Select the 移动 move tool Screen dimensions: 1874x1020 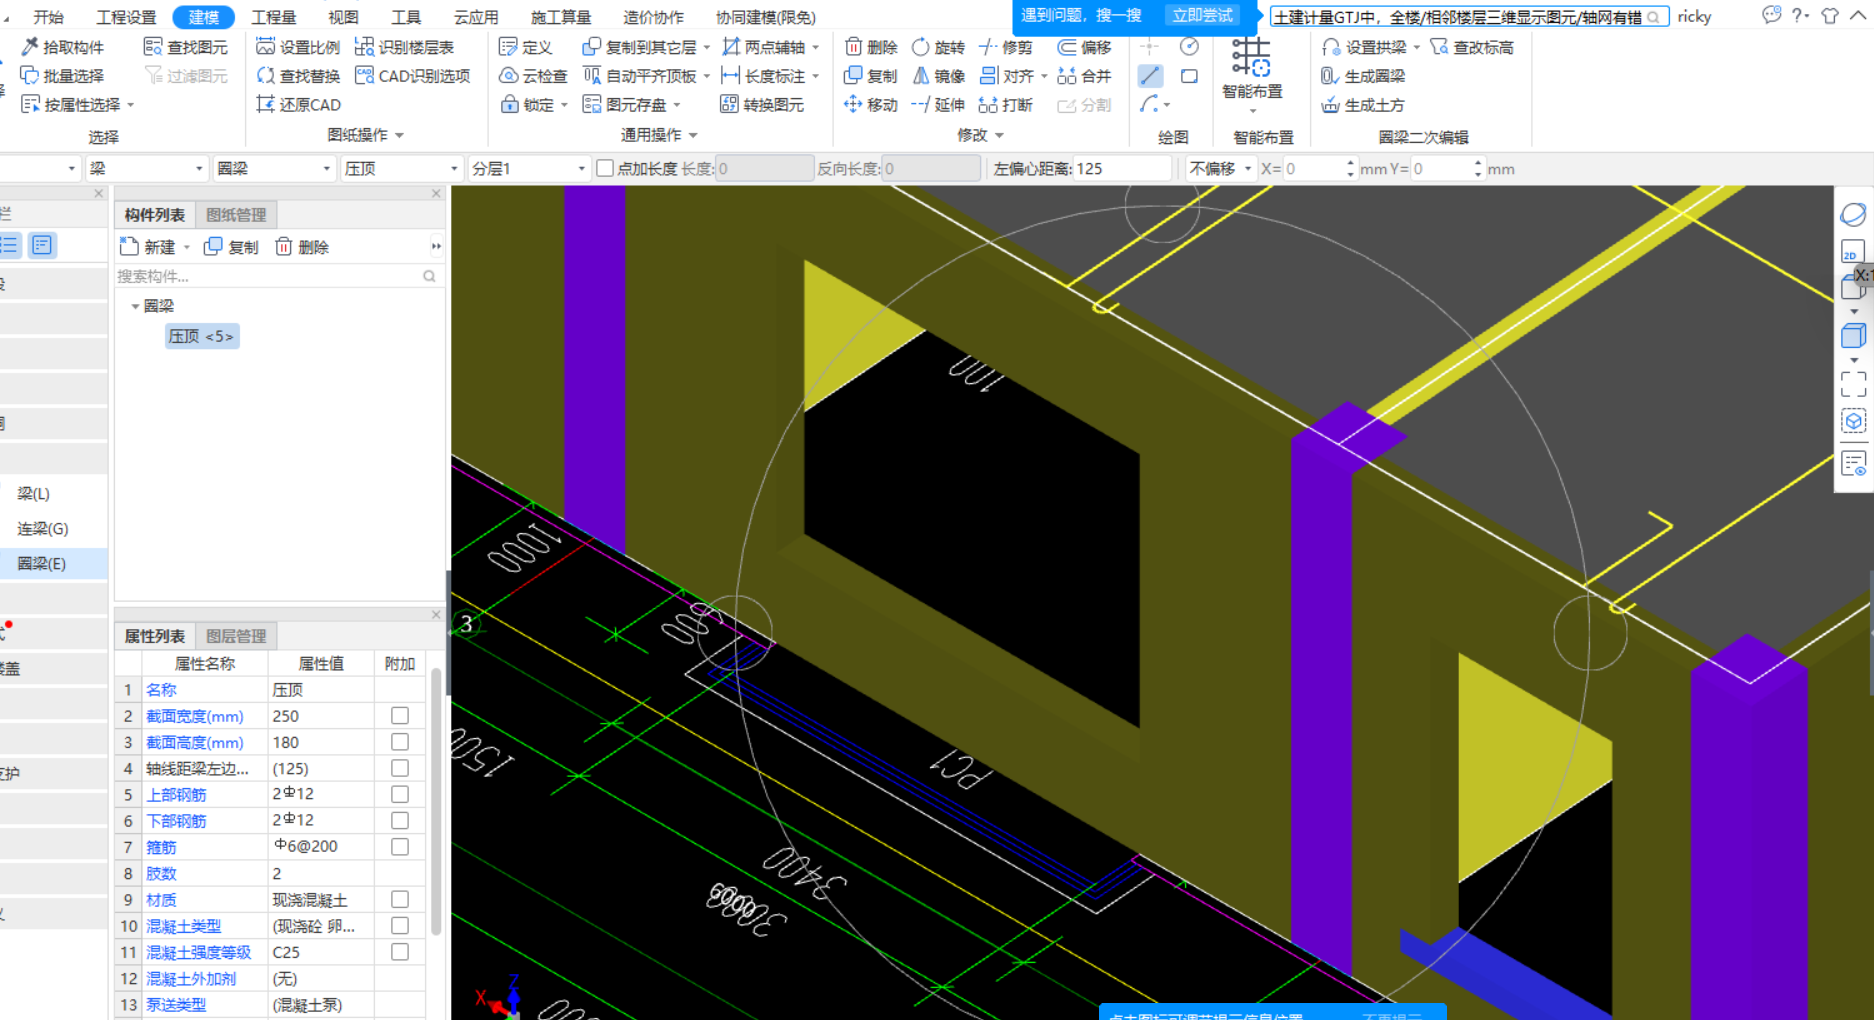click(871, 105)
